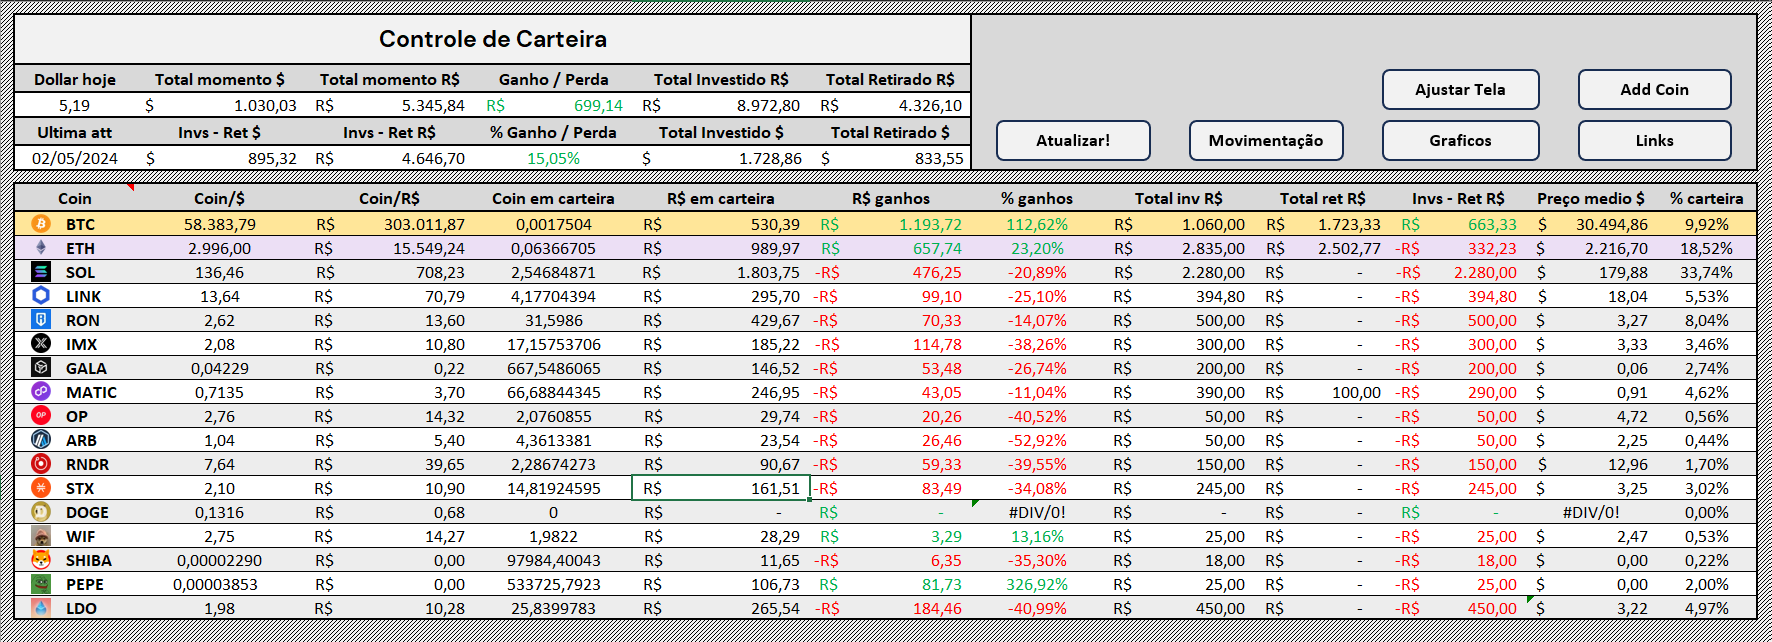
Task: Click the ETH coin em carteira value 0,06366705
Action: tap(553, 248)
